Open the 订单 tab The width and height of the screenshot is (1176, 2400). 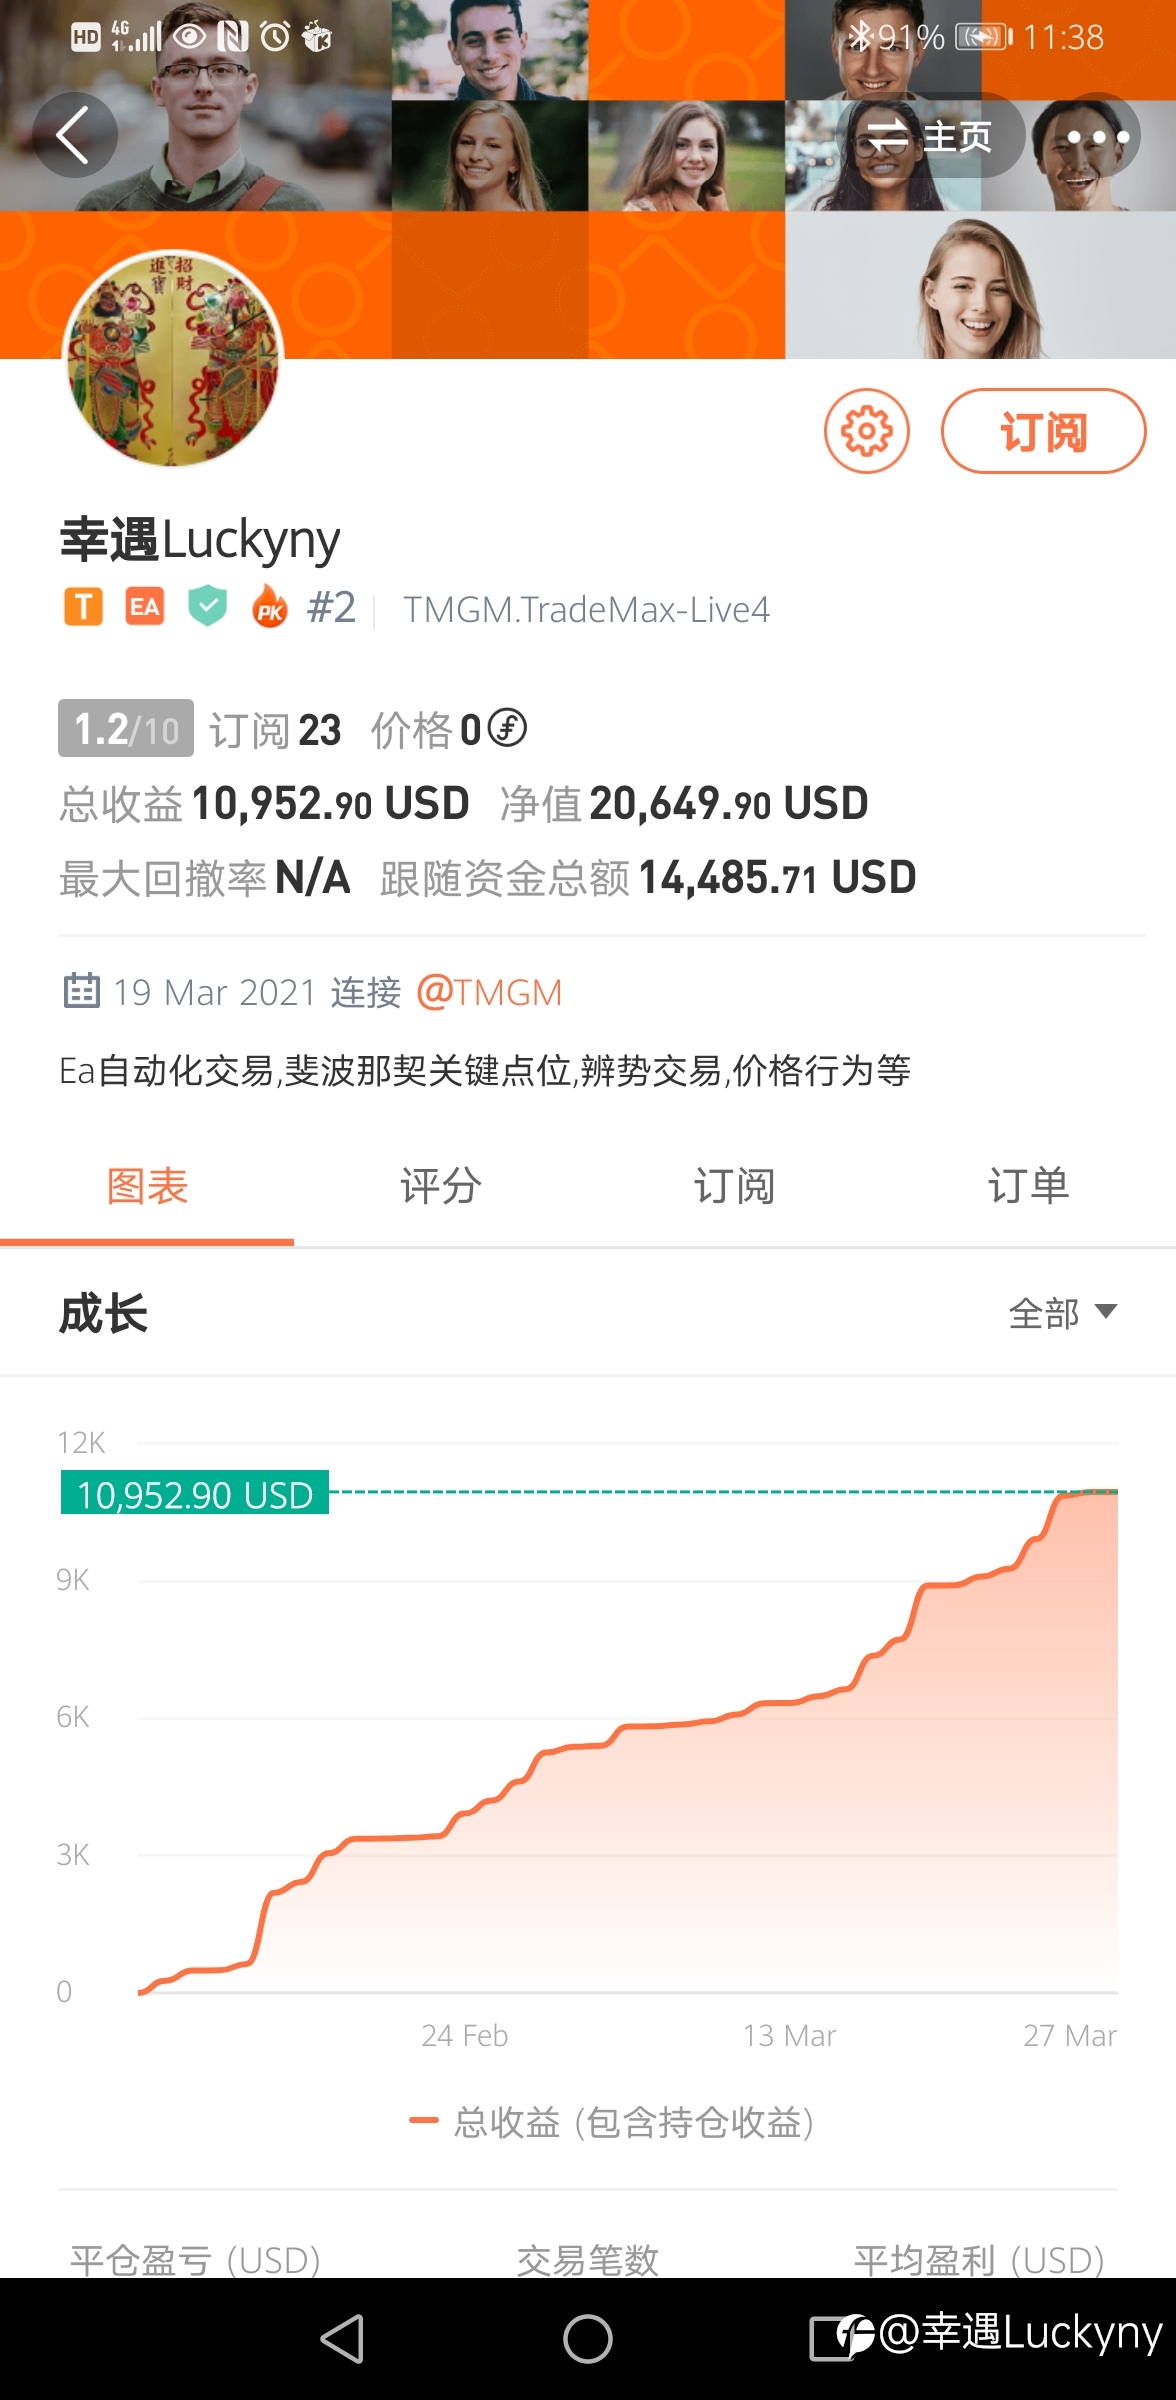(1029, 1187)
